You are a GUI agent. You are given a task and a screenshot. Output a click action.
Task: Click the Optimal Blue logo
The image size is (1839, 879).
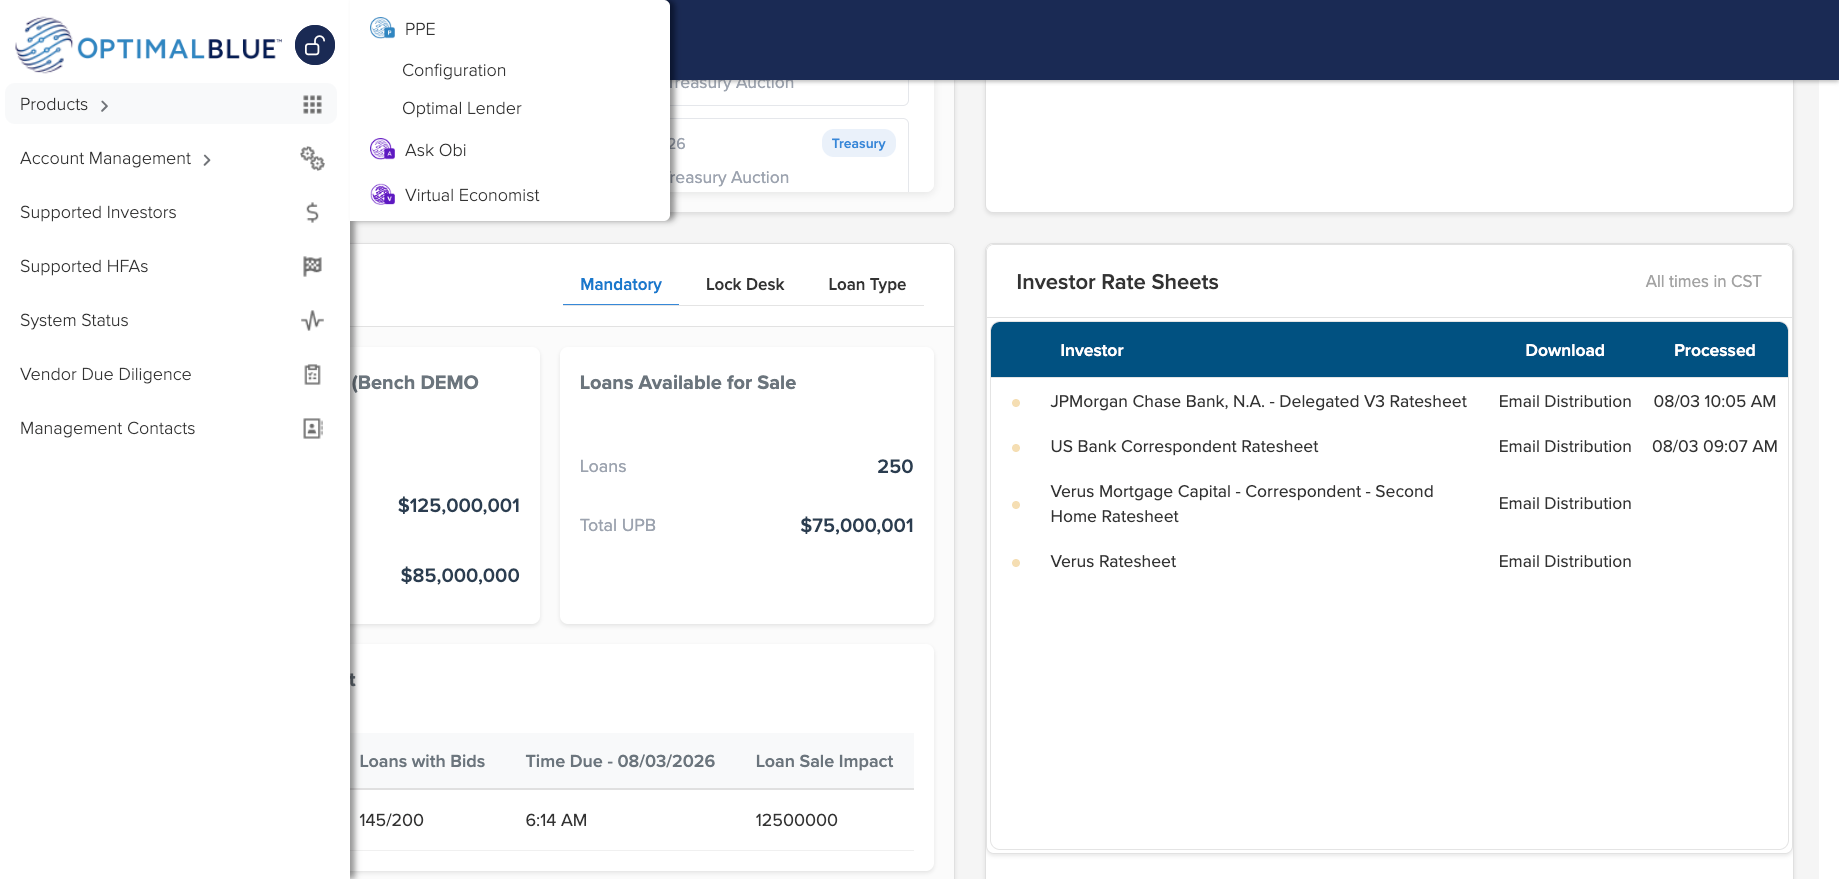point(149,45)
